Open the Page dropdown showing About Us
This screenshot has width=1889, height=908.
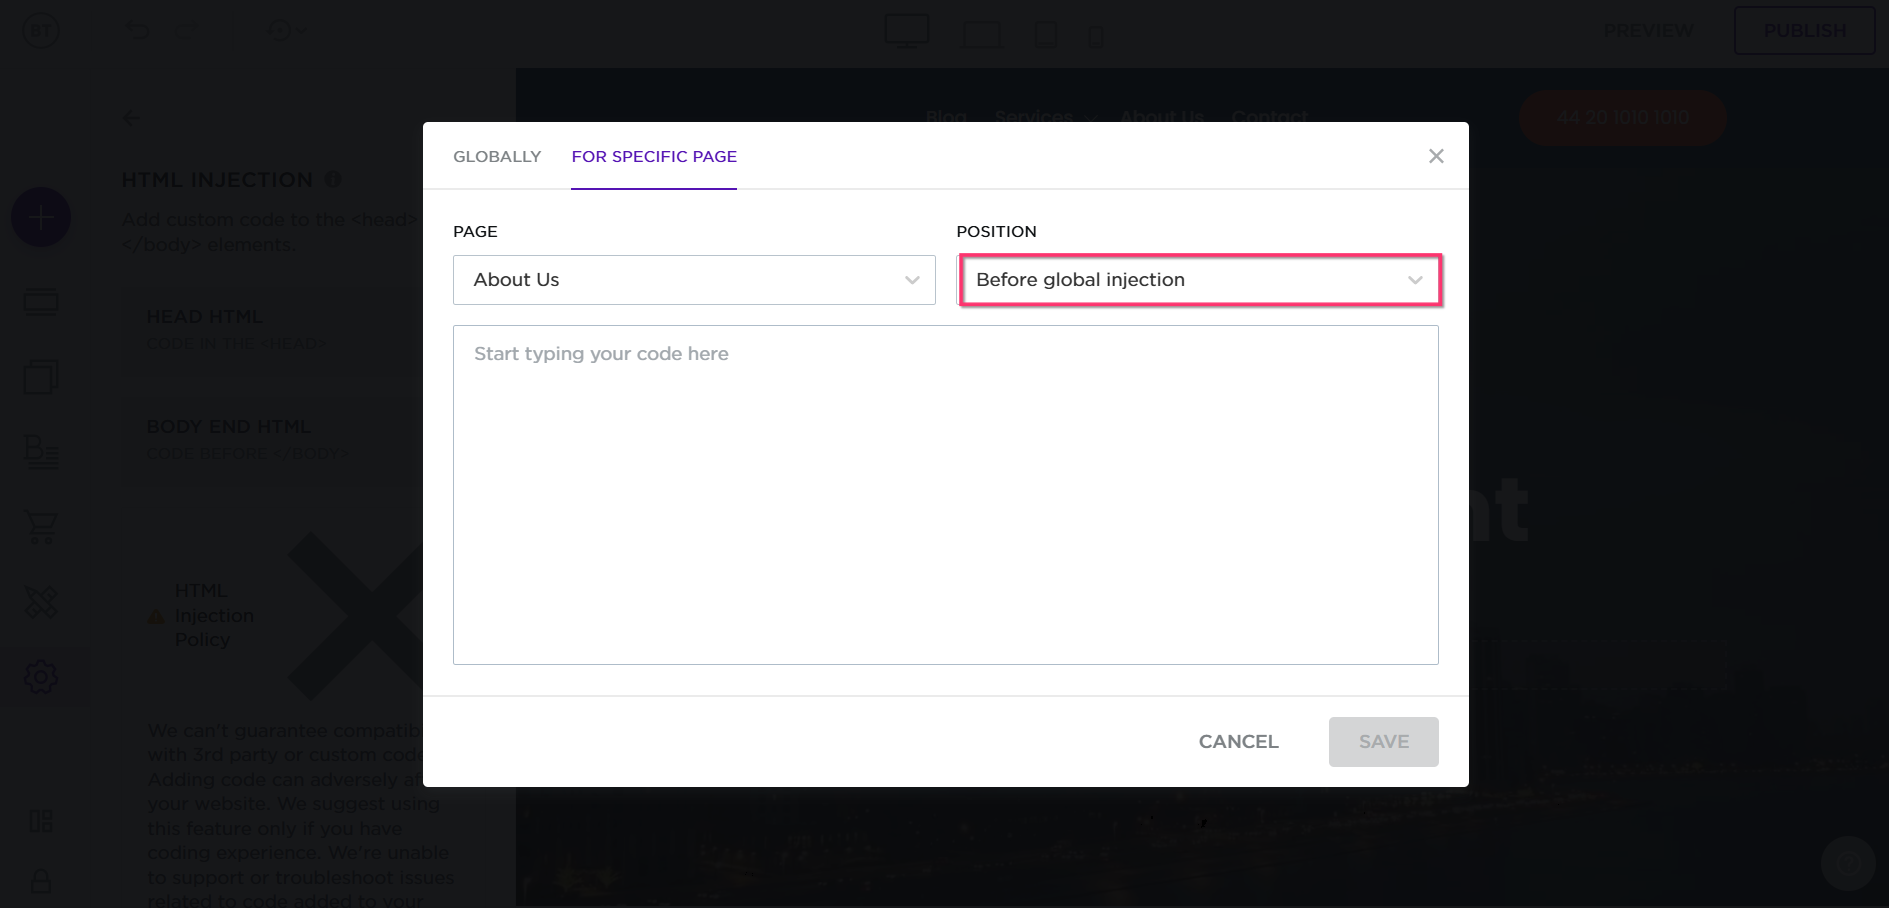[x=694, y=280]
